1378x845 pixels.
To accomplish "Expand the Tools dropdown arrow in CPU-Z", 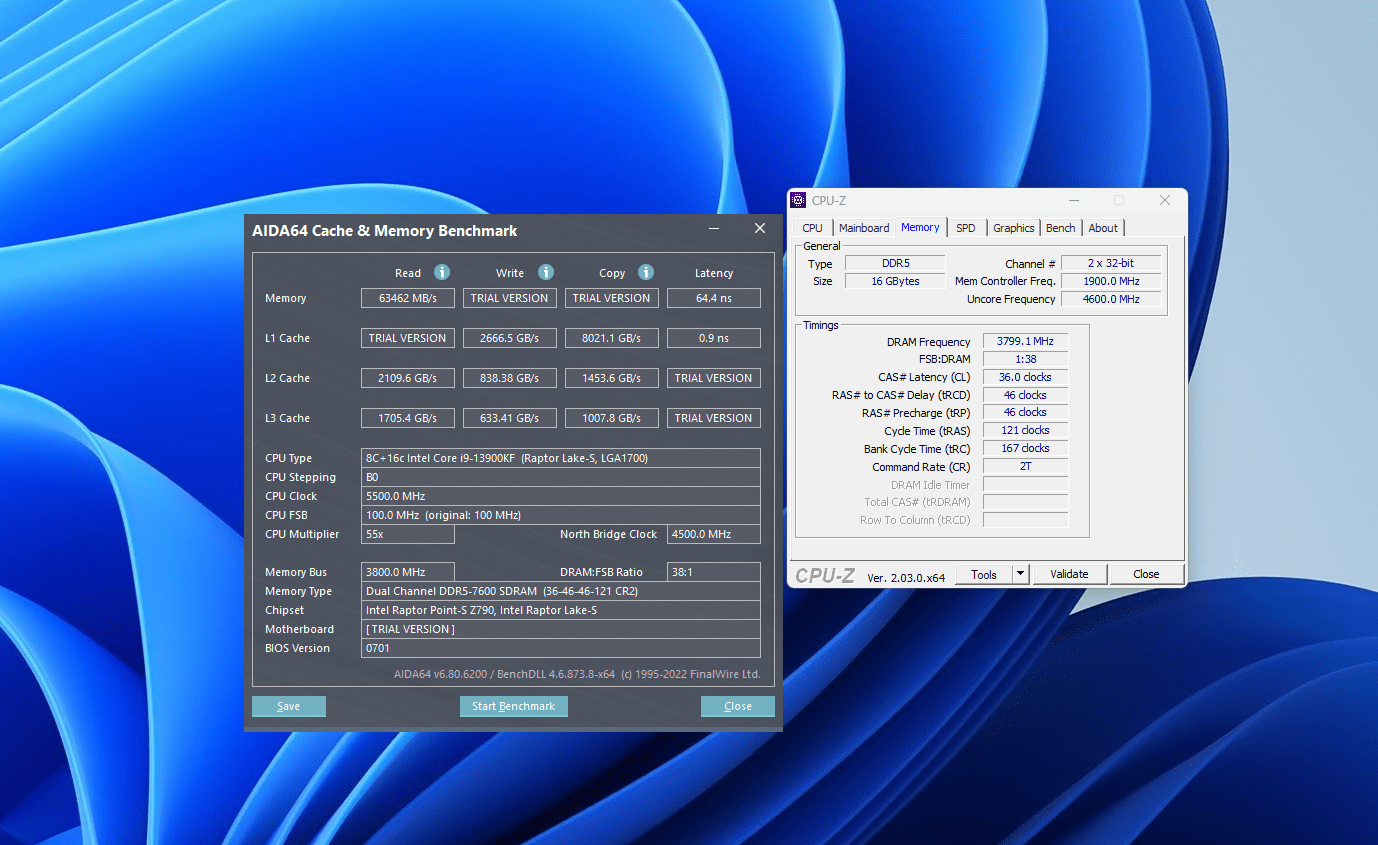I will click(1020, 574).
